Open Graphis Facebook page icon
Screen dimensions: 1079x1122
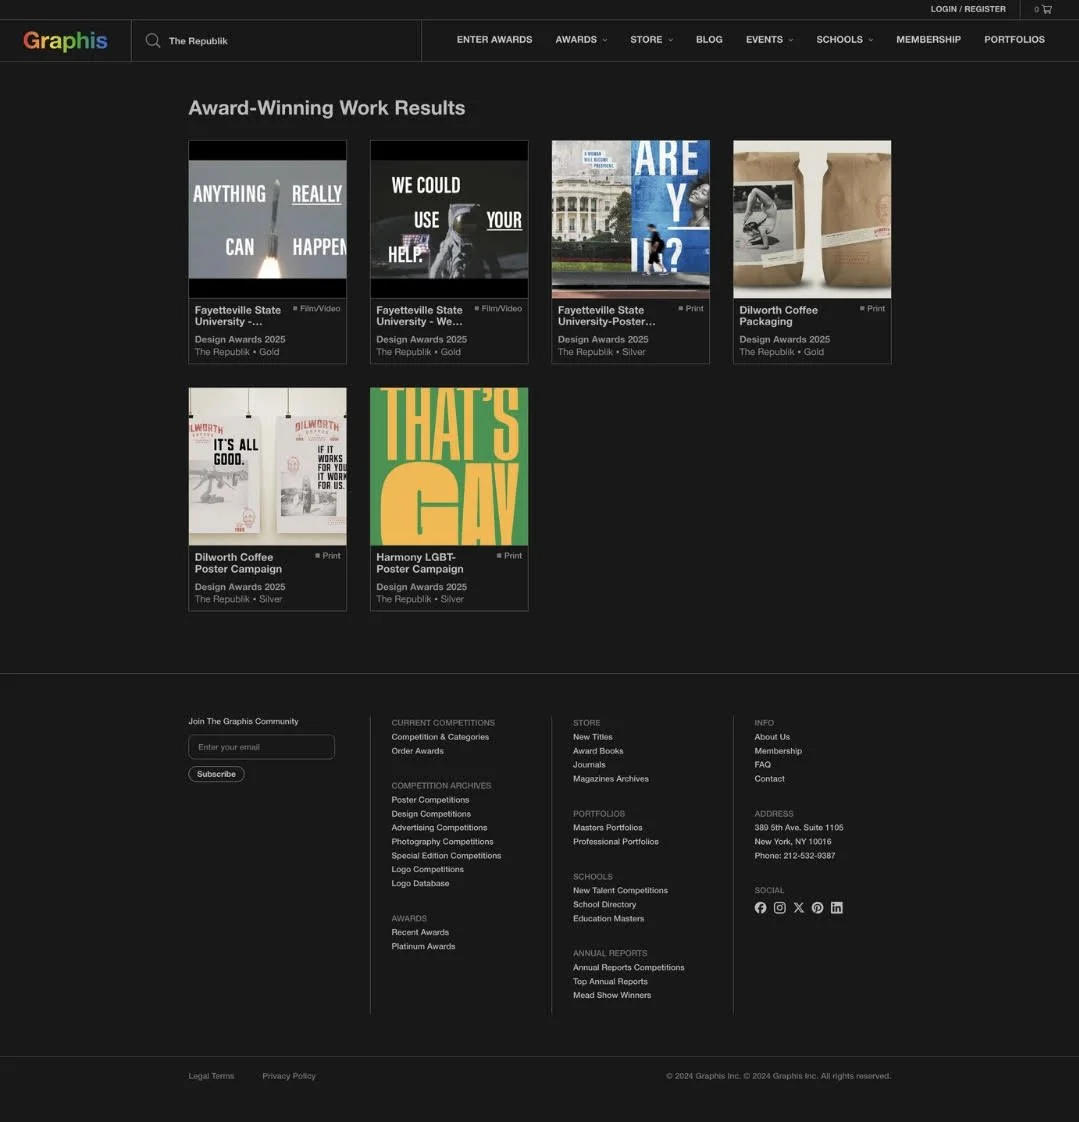761,907
